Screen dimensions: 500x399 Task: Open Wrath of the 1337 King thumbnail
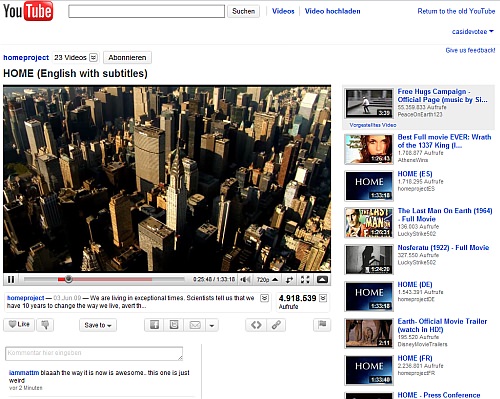point(369,149)
